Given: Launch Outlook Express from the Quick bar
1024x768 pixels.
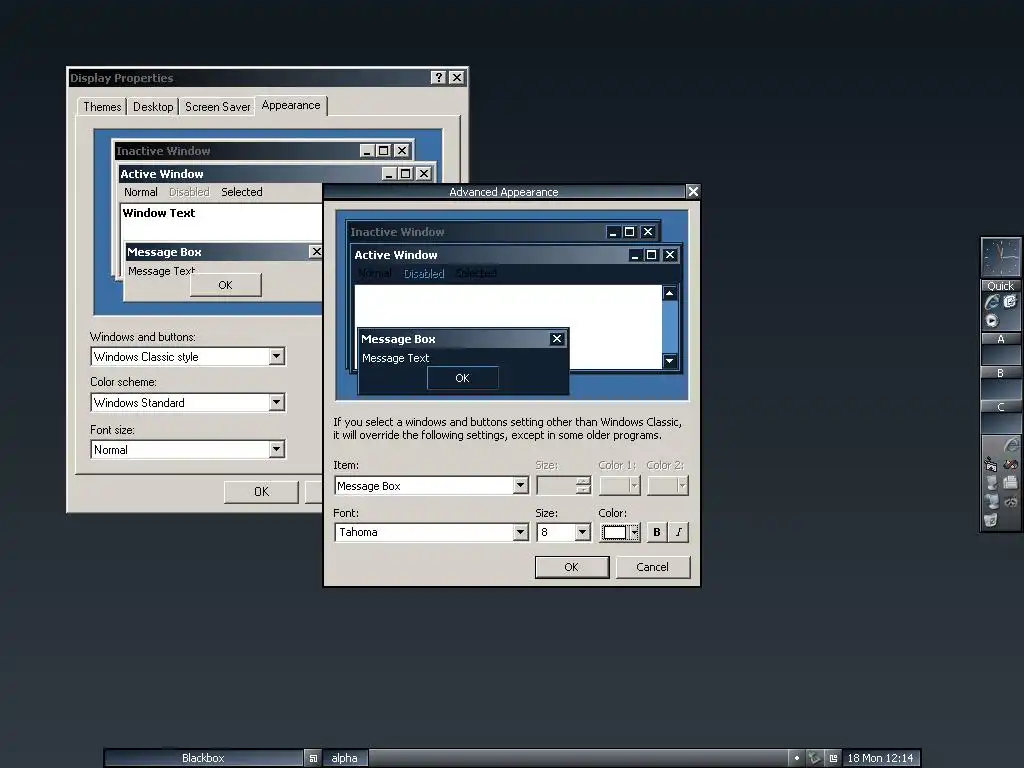Looking at the screenshot, I should tap(1010, 302).
